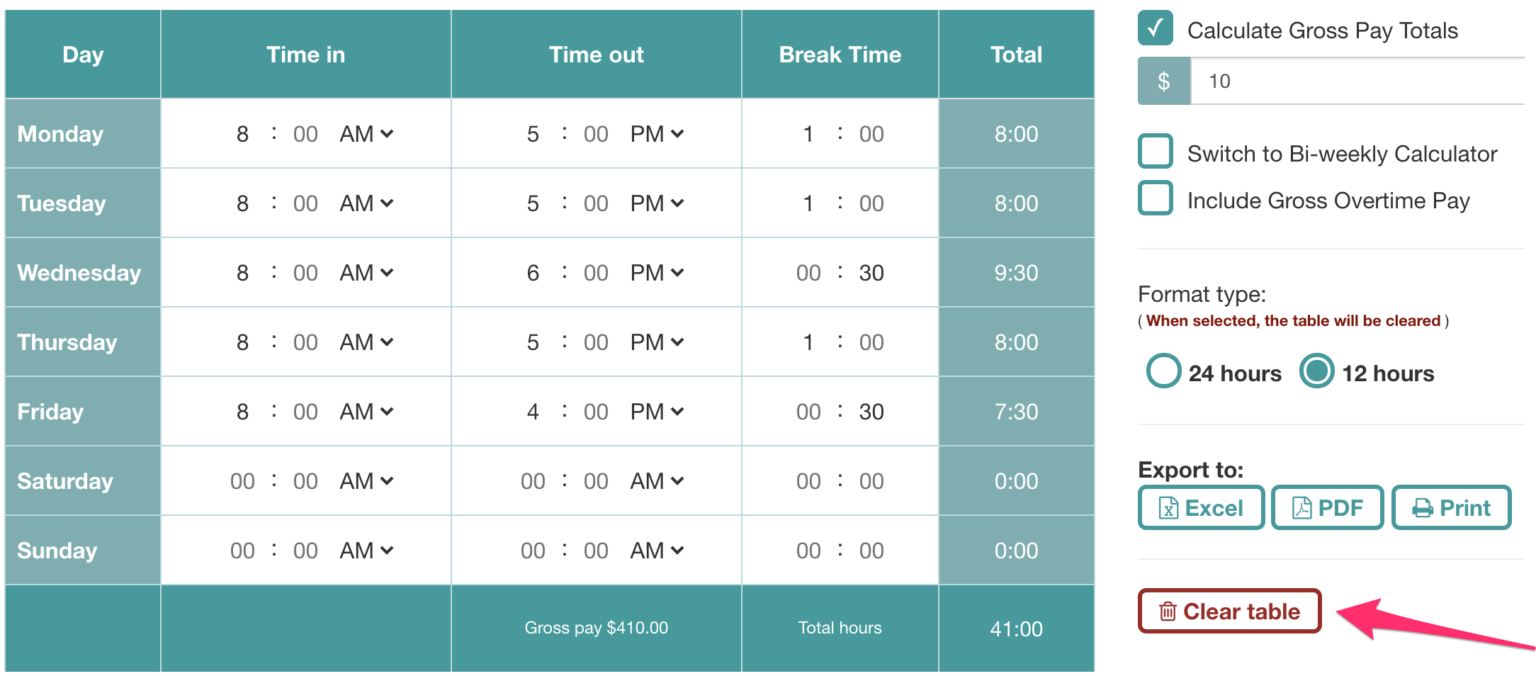Click the dollar sign icon beside the rate
The width and height of the screenshot is (1536, 676).
pos(1164,81)
